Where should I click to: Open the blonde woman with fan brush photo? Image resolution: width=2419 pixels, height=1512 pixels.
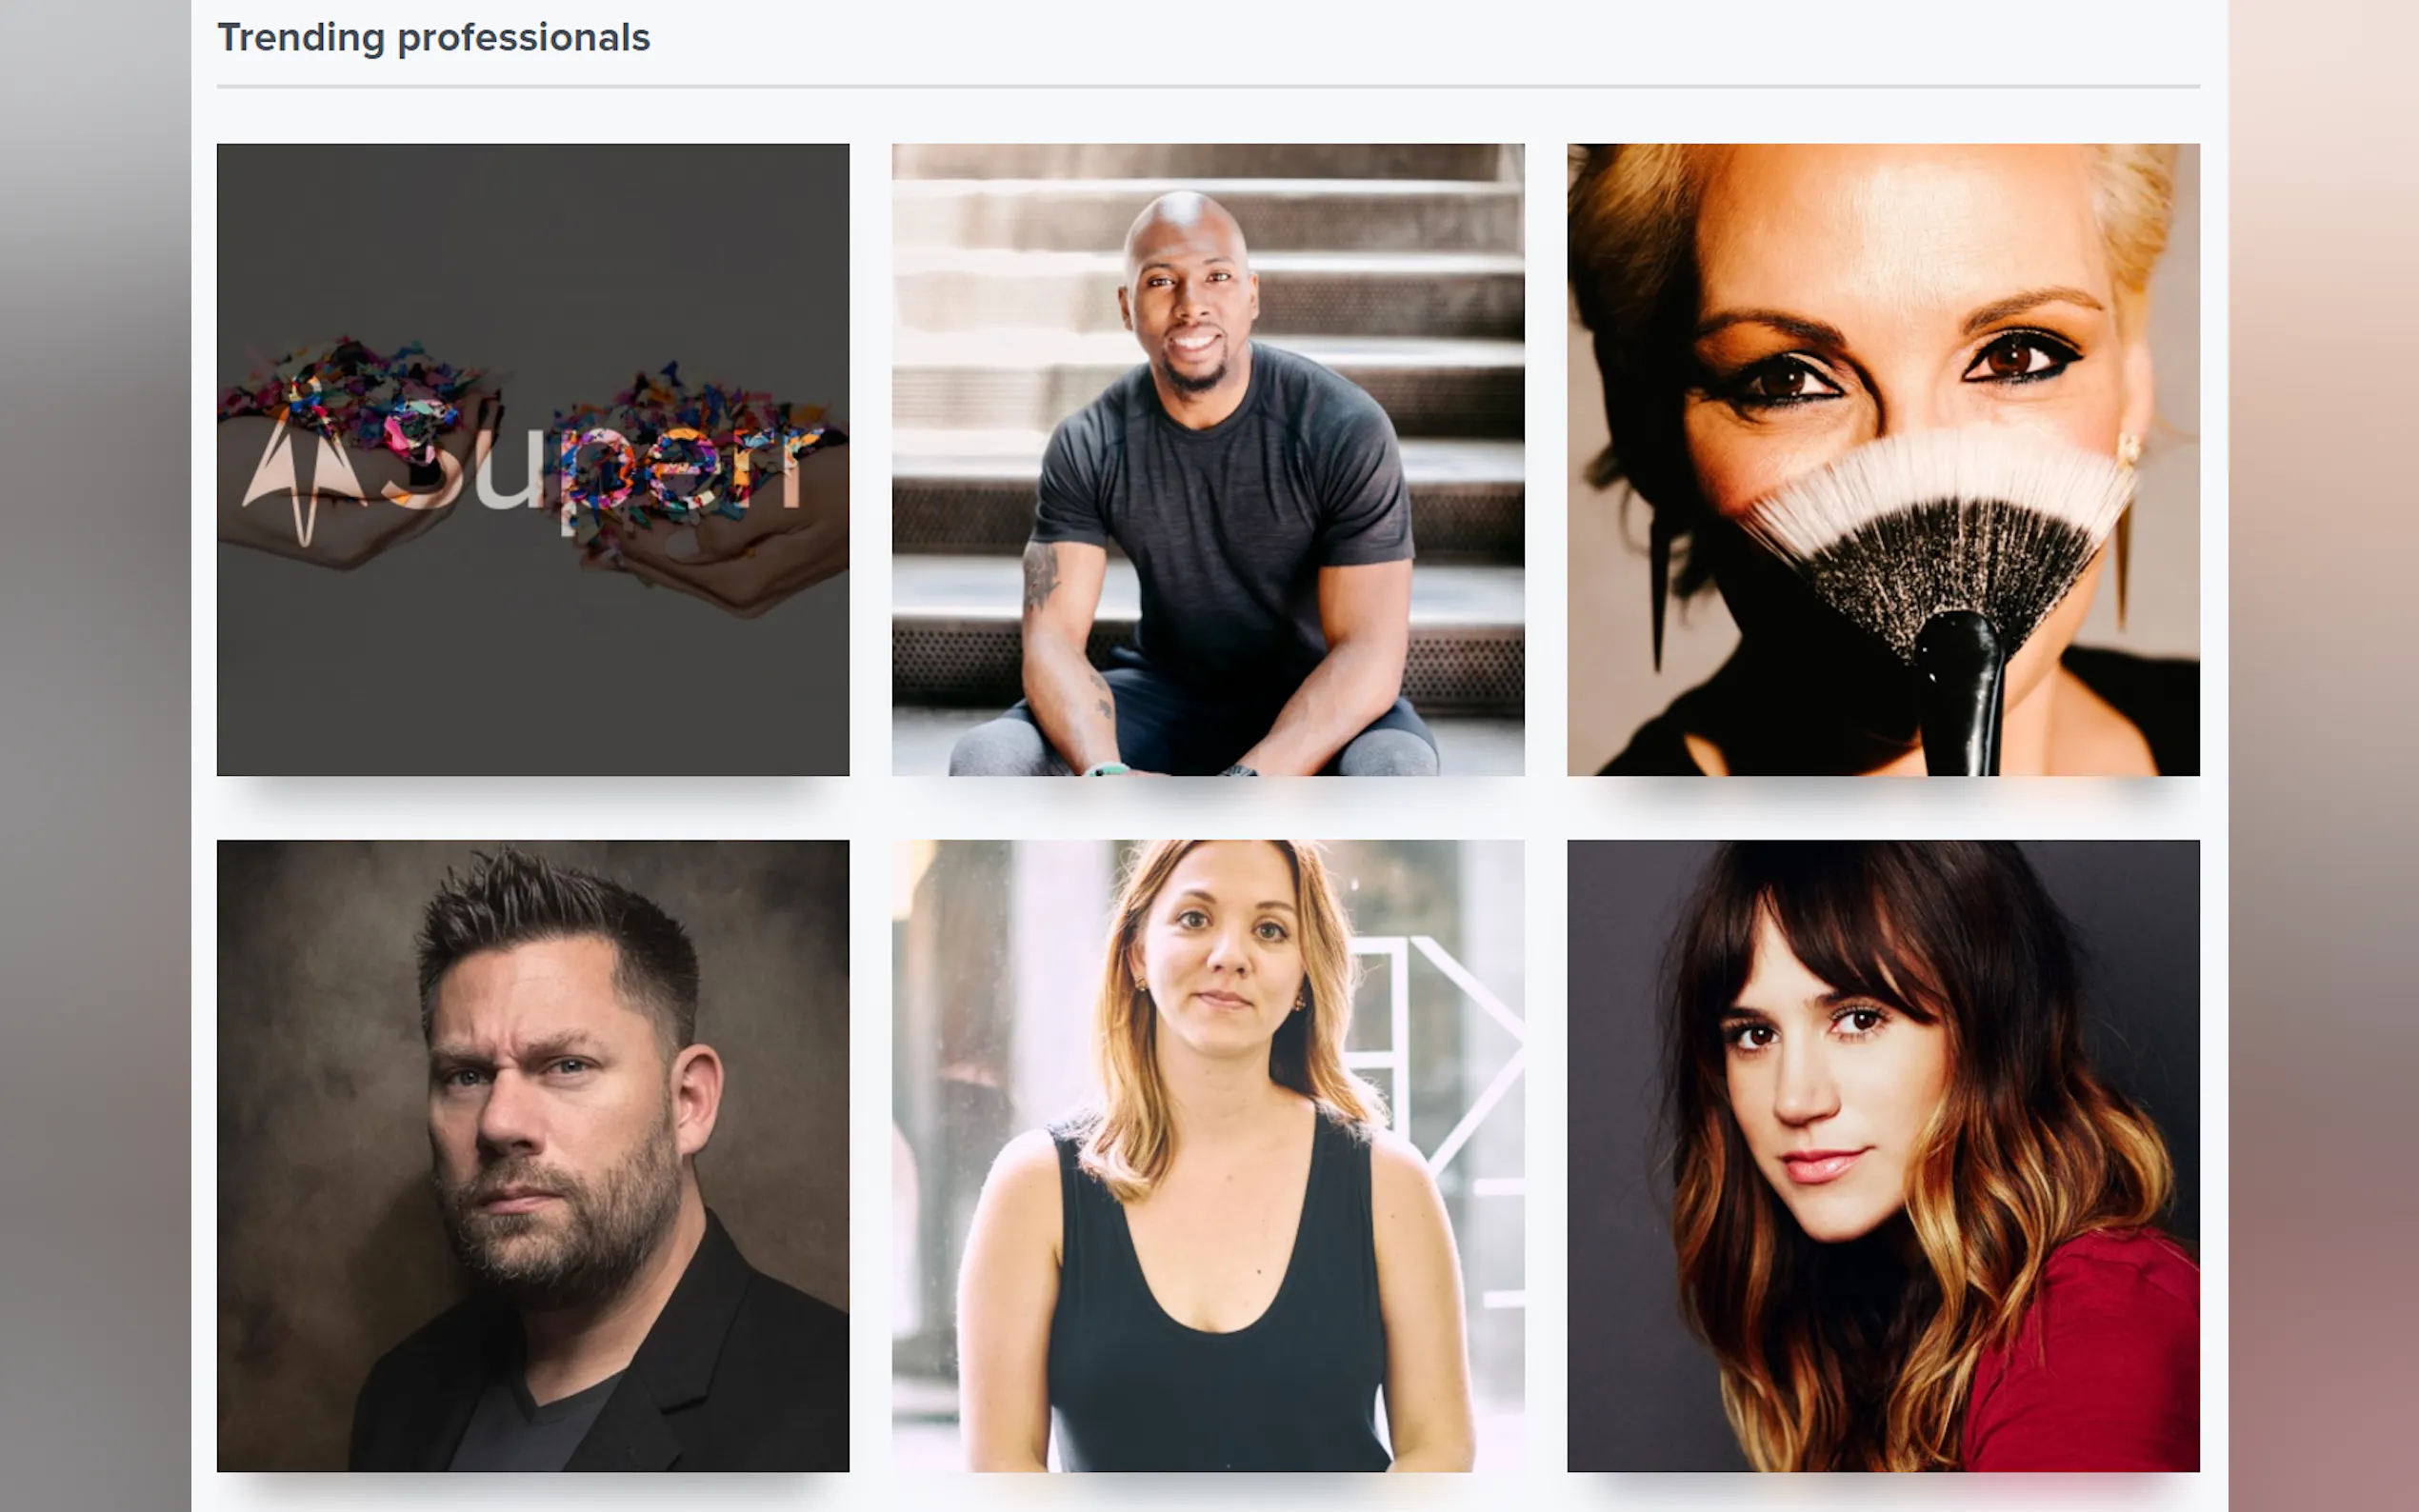click(x=1883, y=459)
